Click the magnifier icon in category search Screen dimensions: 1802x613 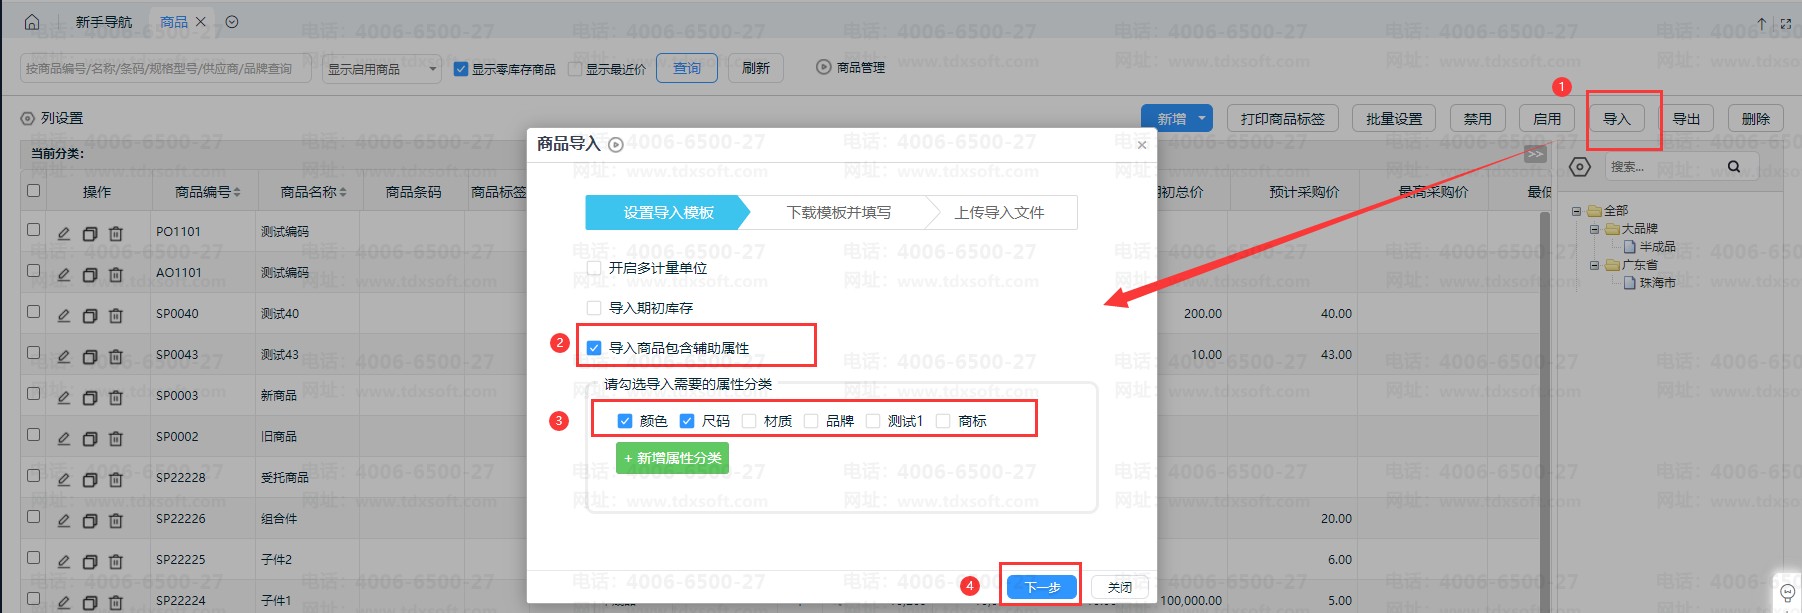coord(1734,167)
